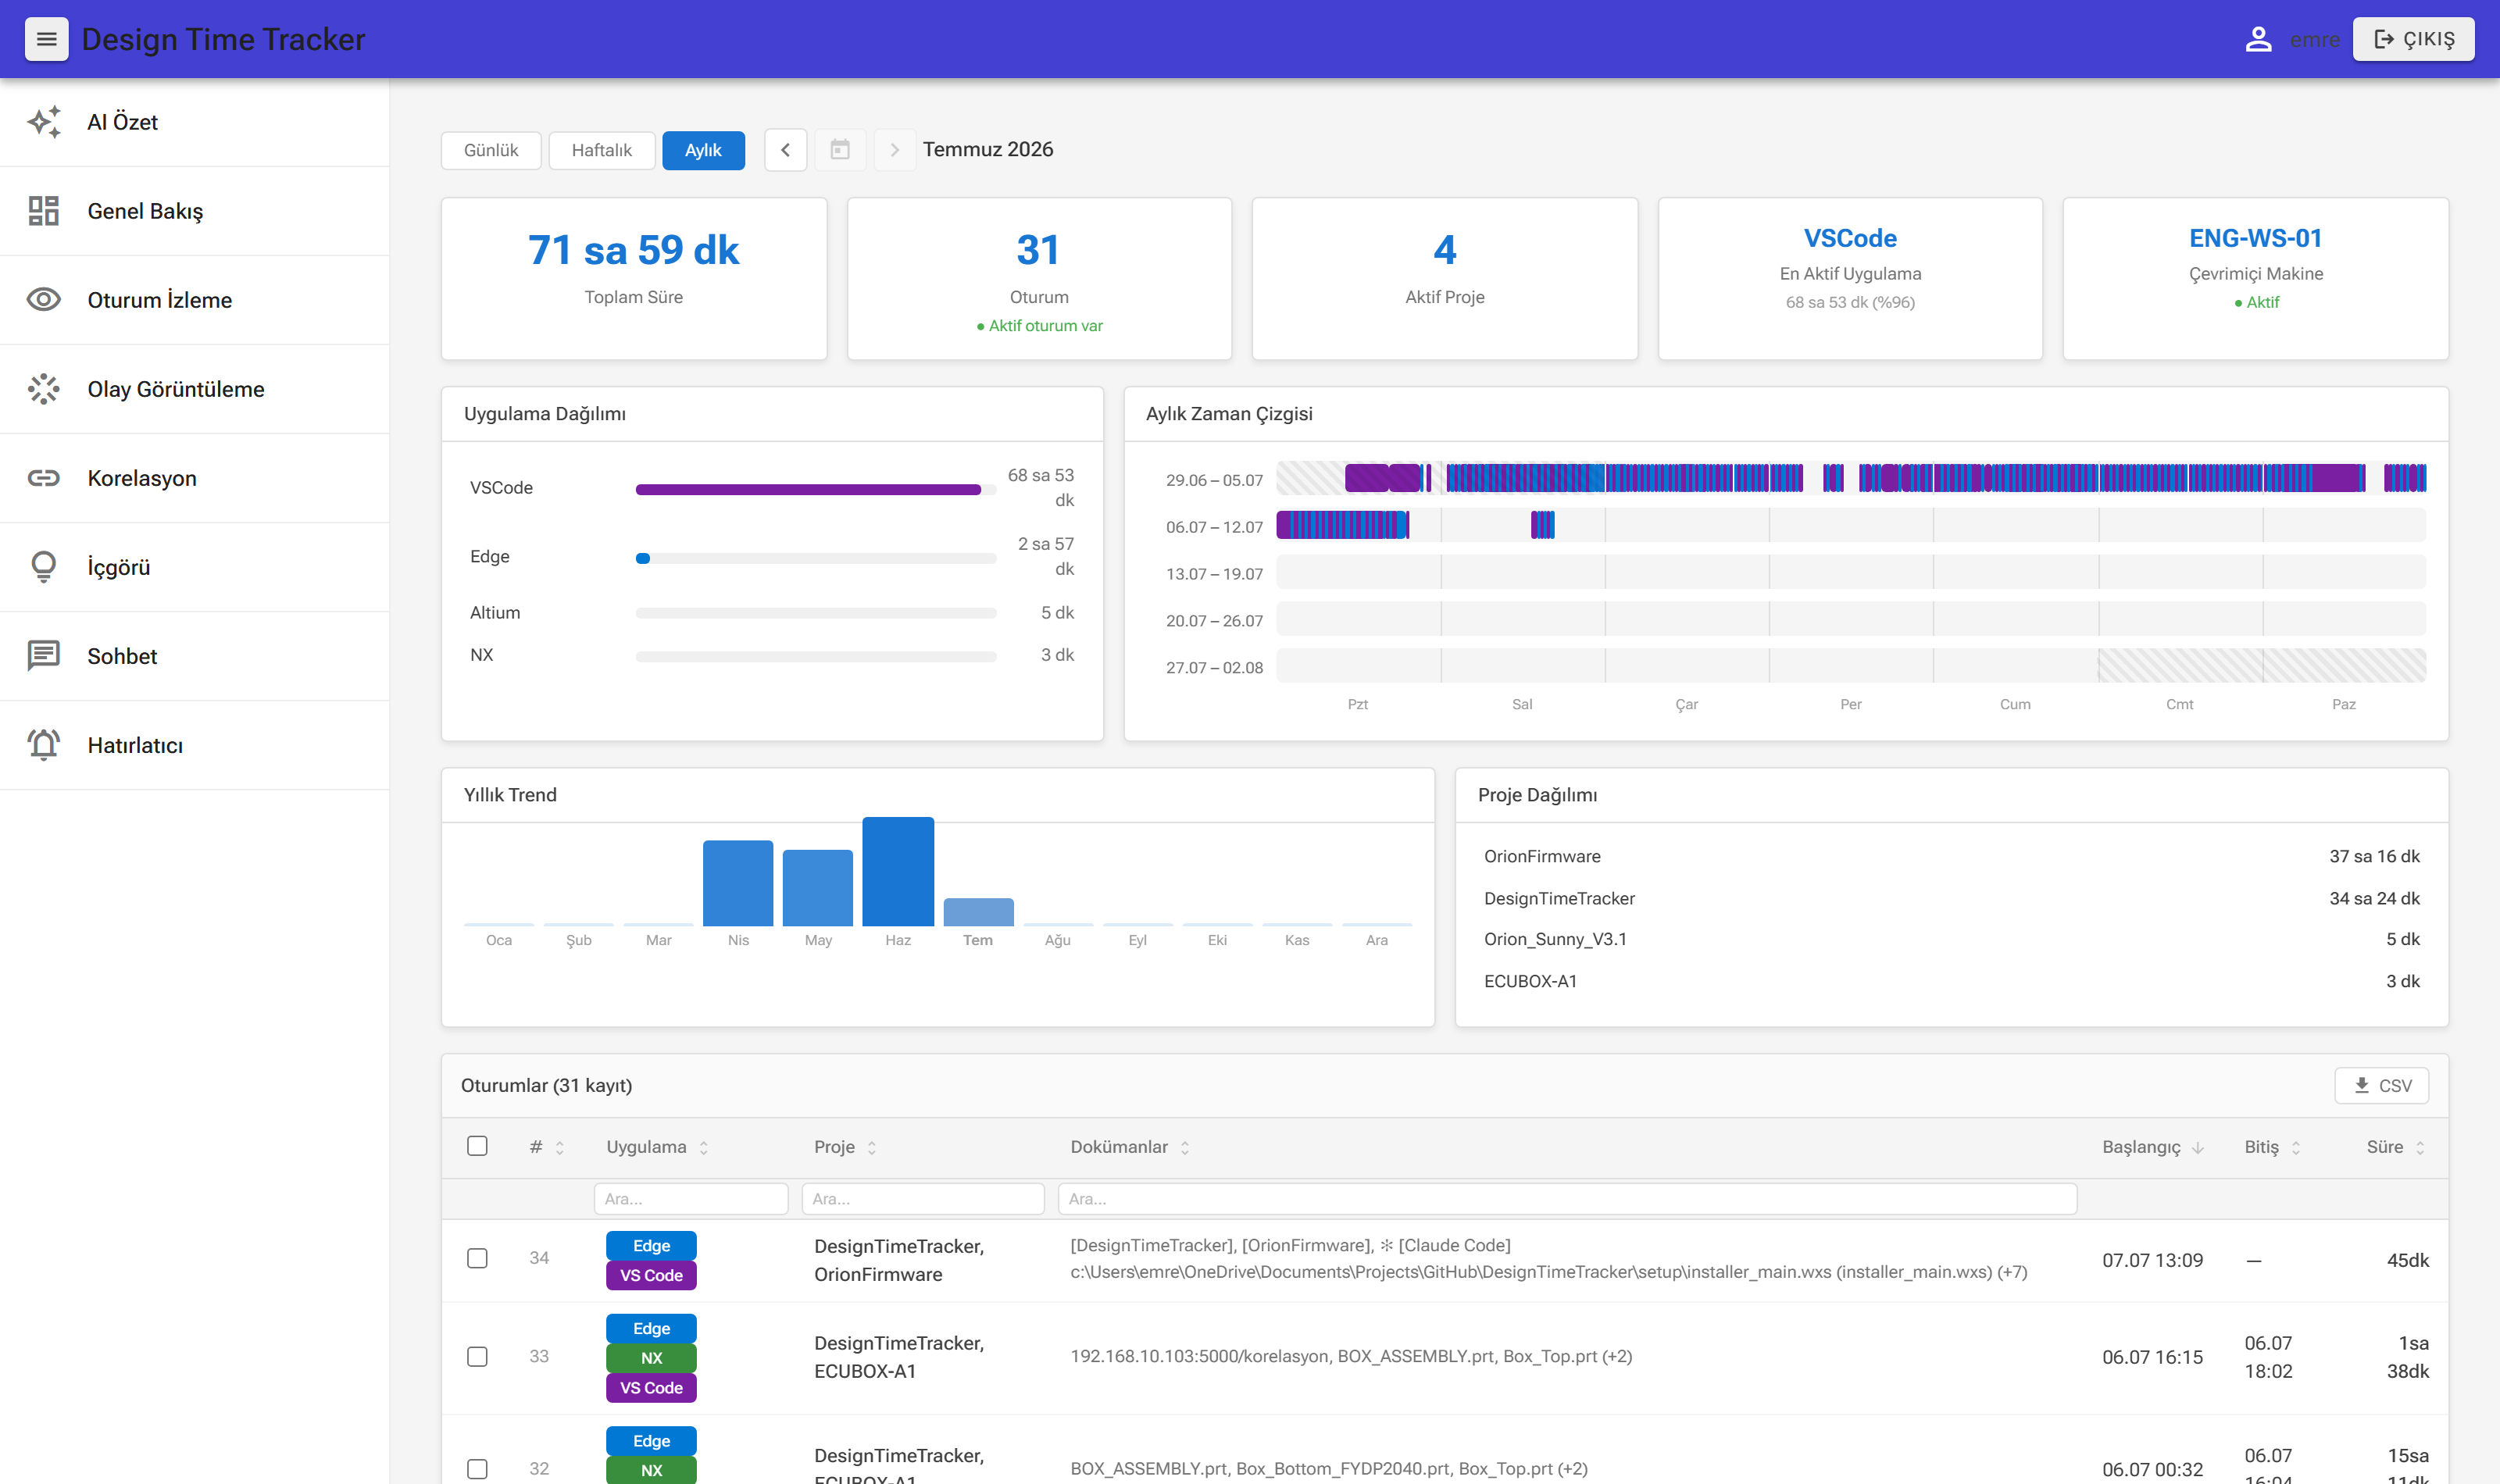
Task: Click the 71 sa 59 dk total card
Action: click(634, 279)
